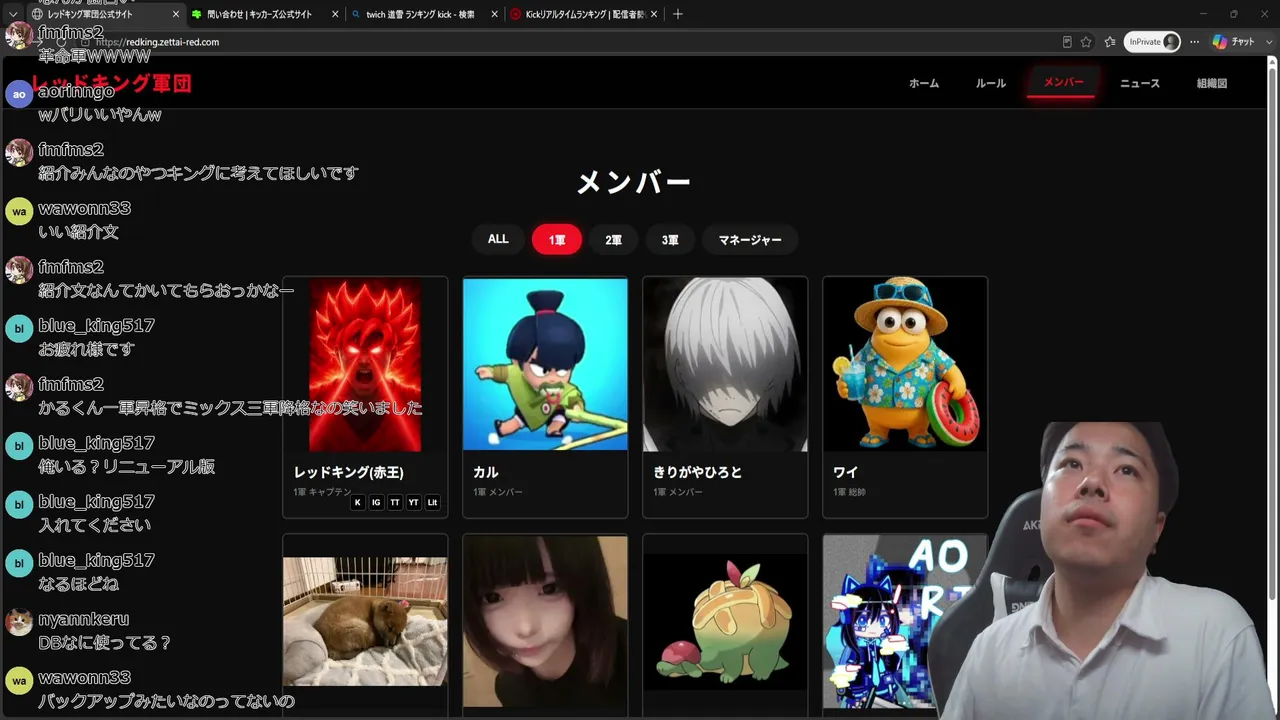Expand the chevron next to チャット
The height and width of the screenshot is (720, 1280).
[1268, 42]
